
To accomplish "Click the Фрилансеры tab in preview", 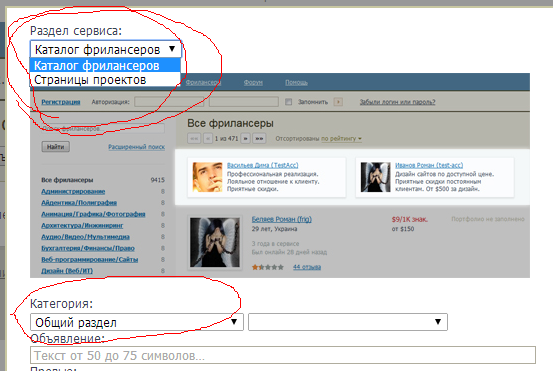I will [203, 83].
